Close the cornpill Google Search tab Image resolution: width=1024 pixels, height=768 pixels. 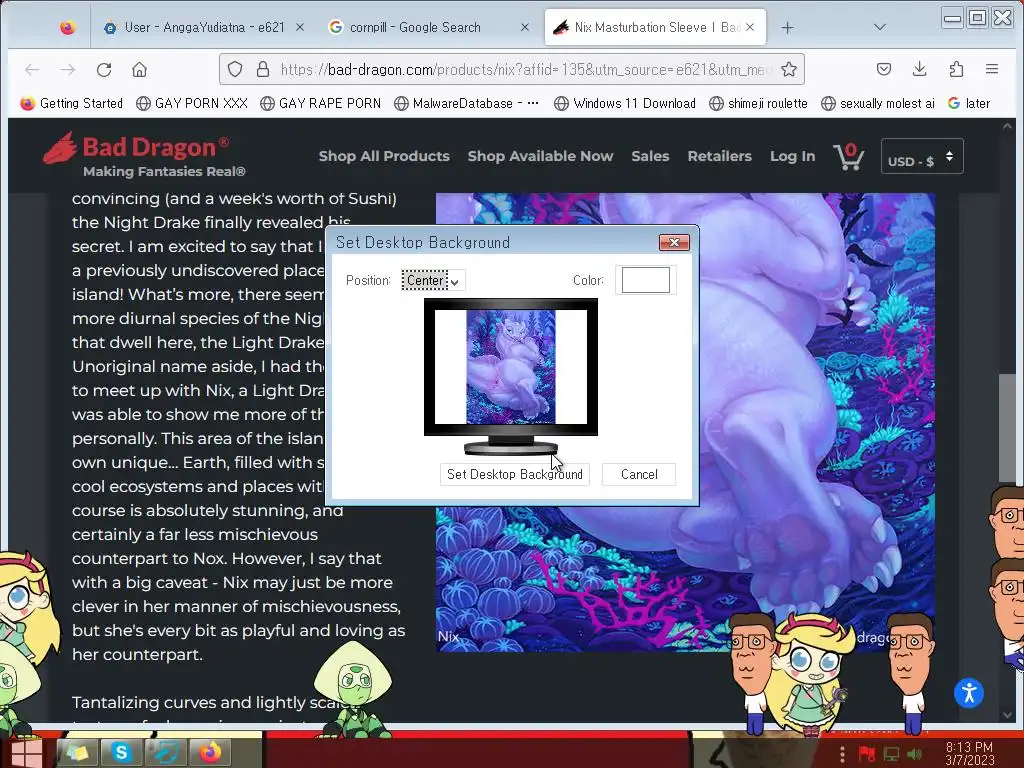[525, 27]
